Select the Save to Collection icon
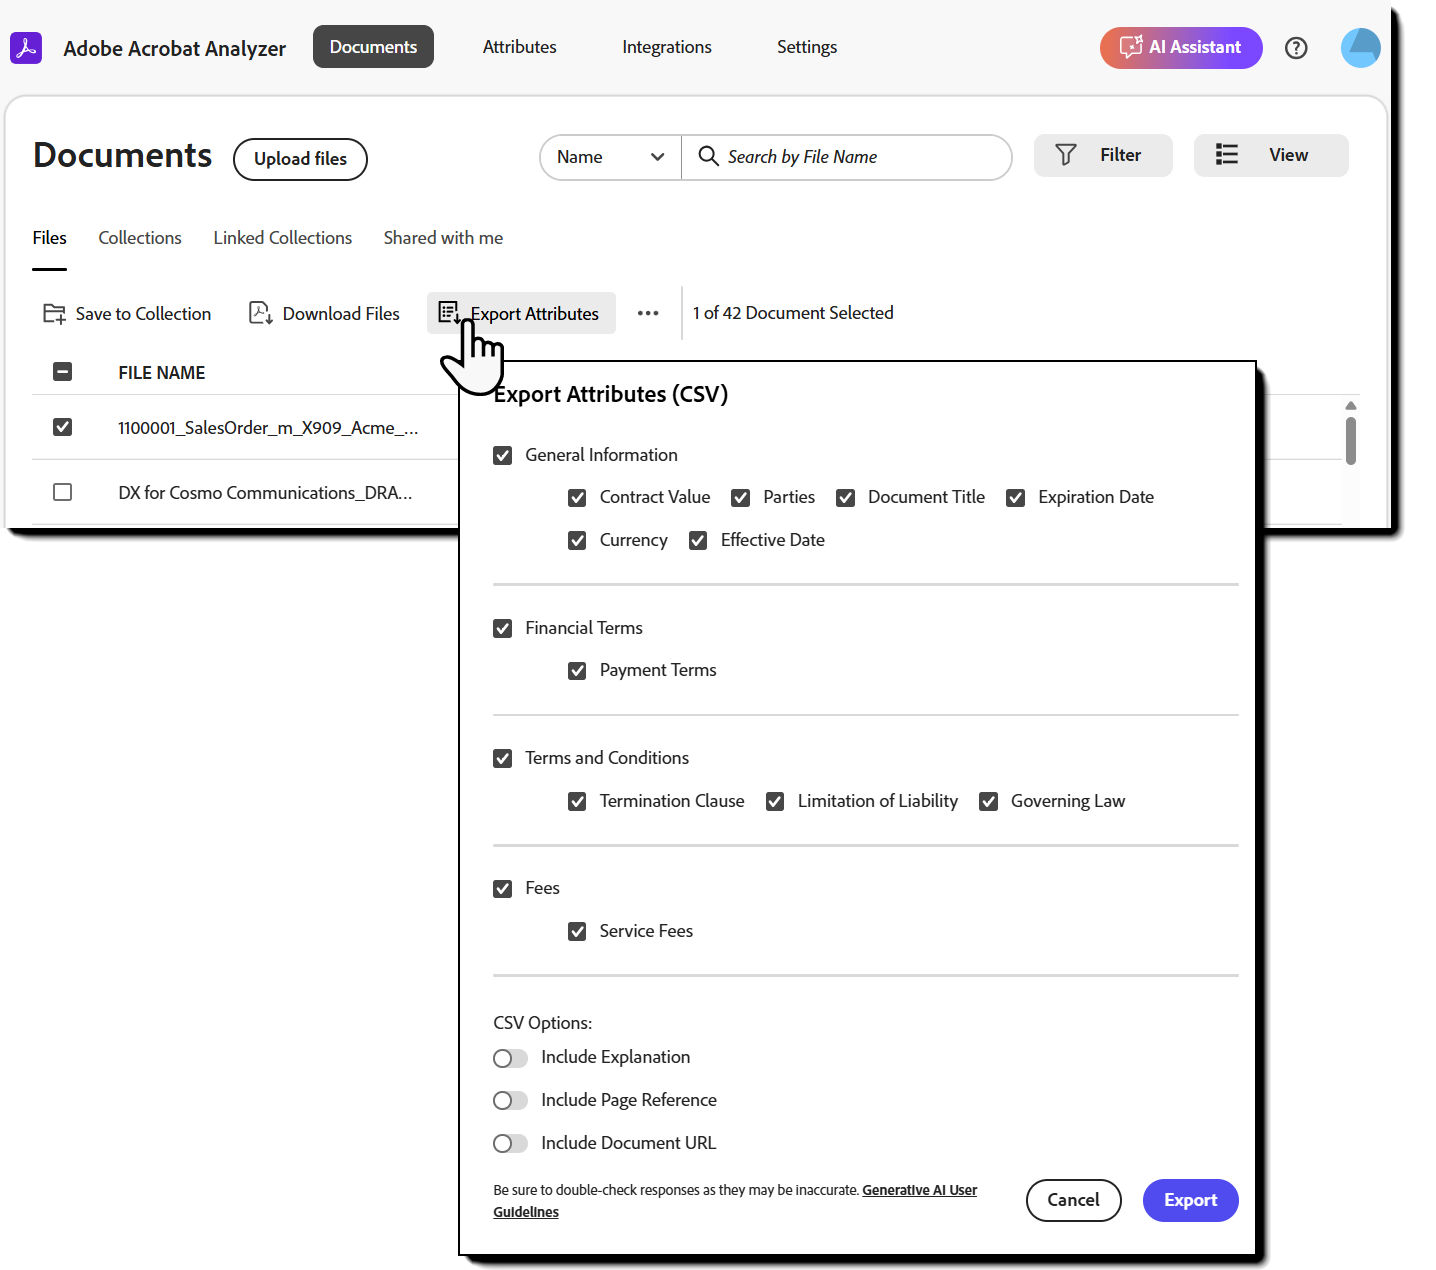 pos(55,313)
